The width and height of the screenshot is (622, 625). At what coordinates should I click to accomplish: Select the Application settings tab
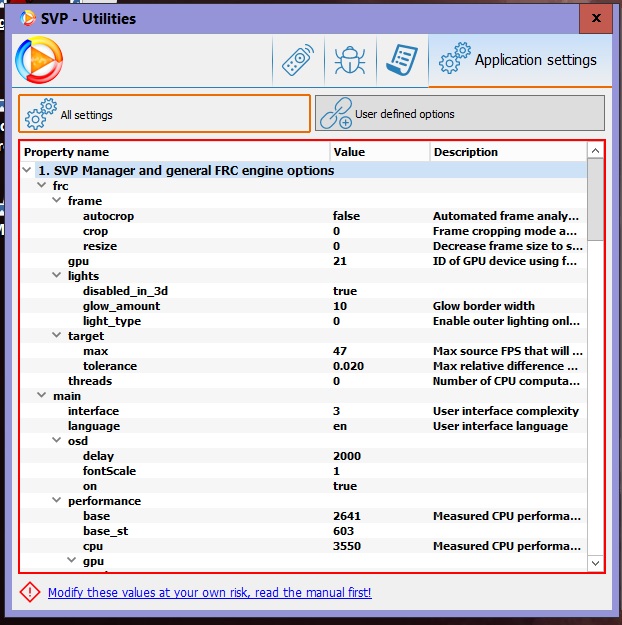pyautogui.click(x=520, y=60)
